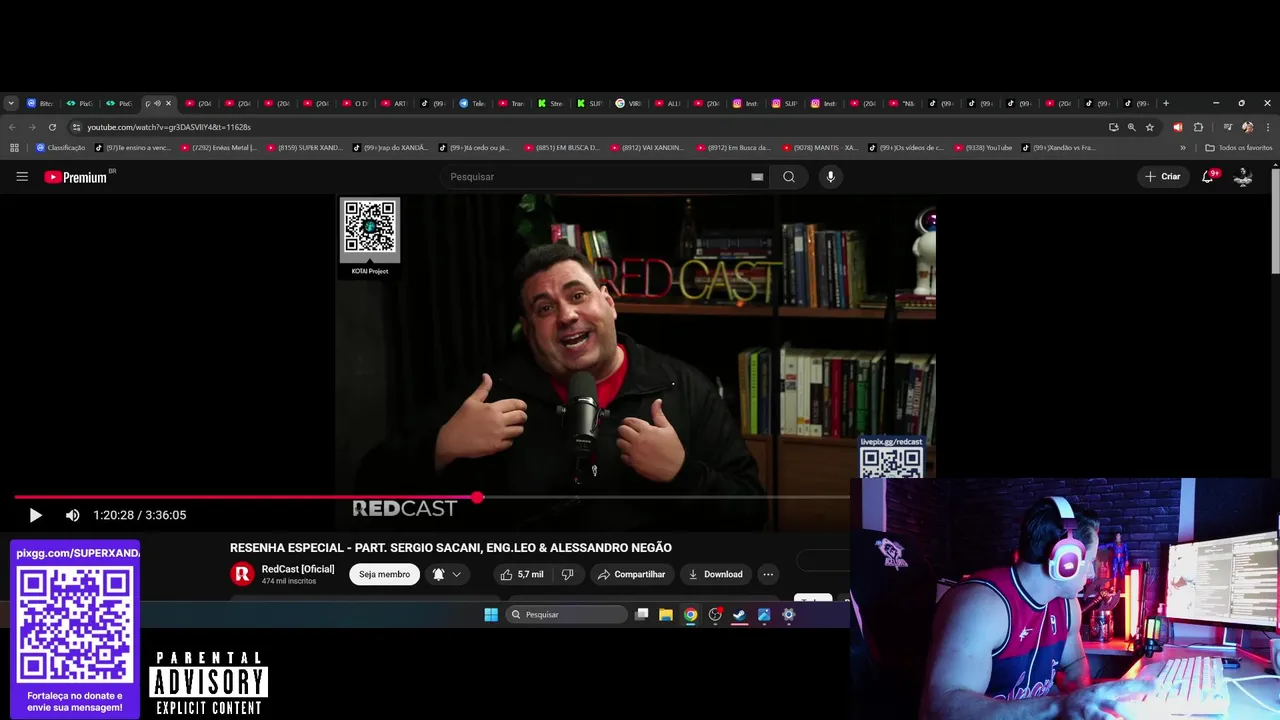1280x720 pixels.
Task: Open YouTube notifications bell in header
Action: click(1208, 177)
